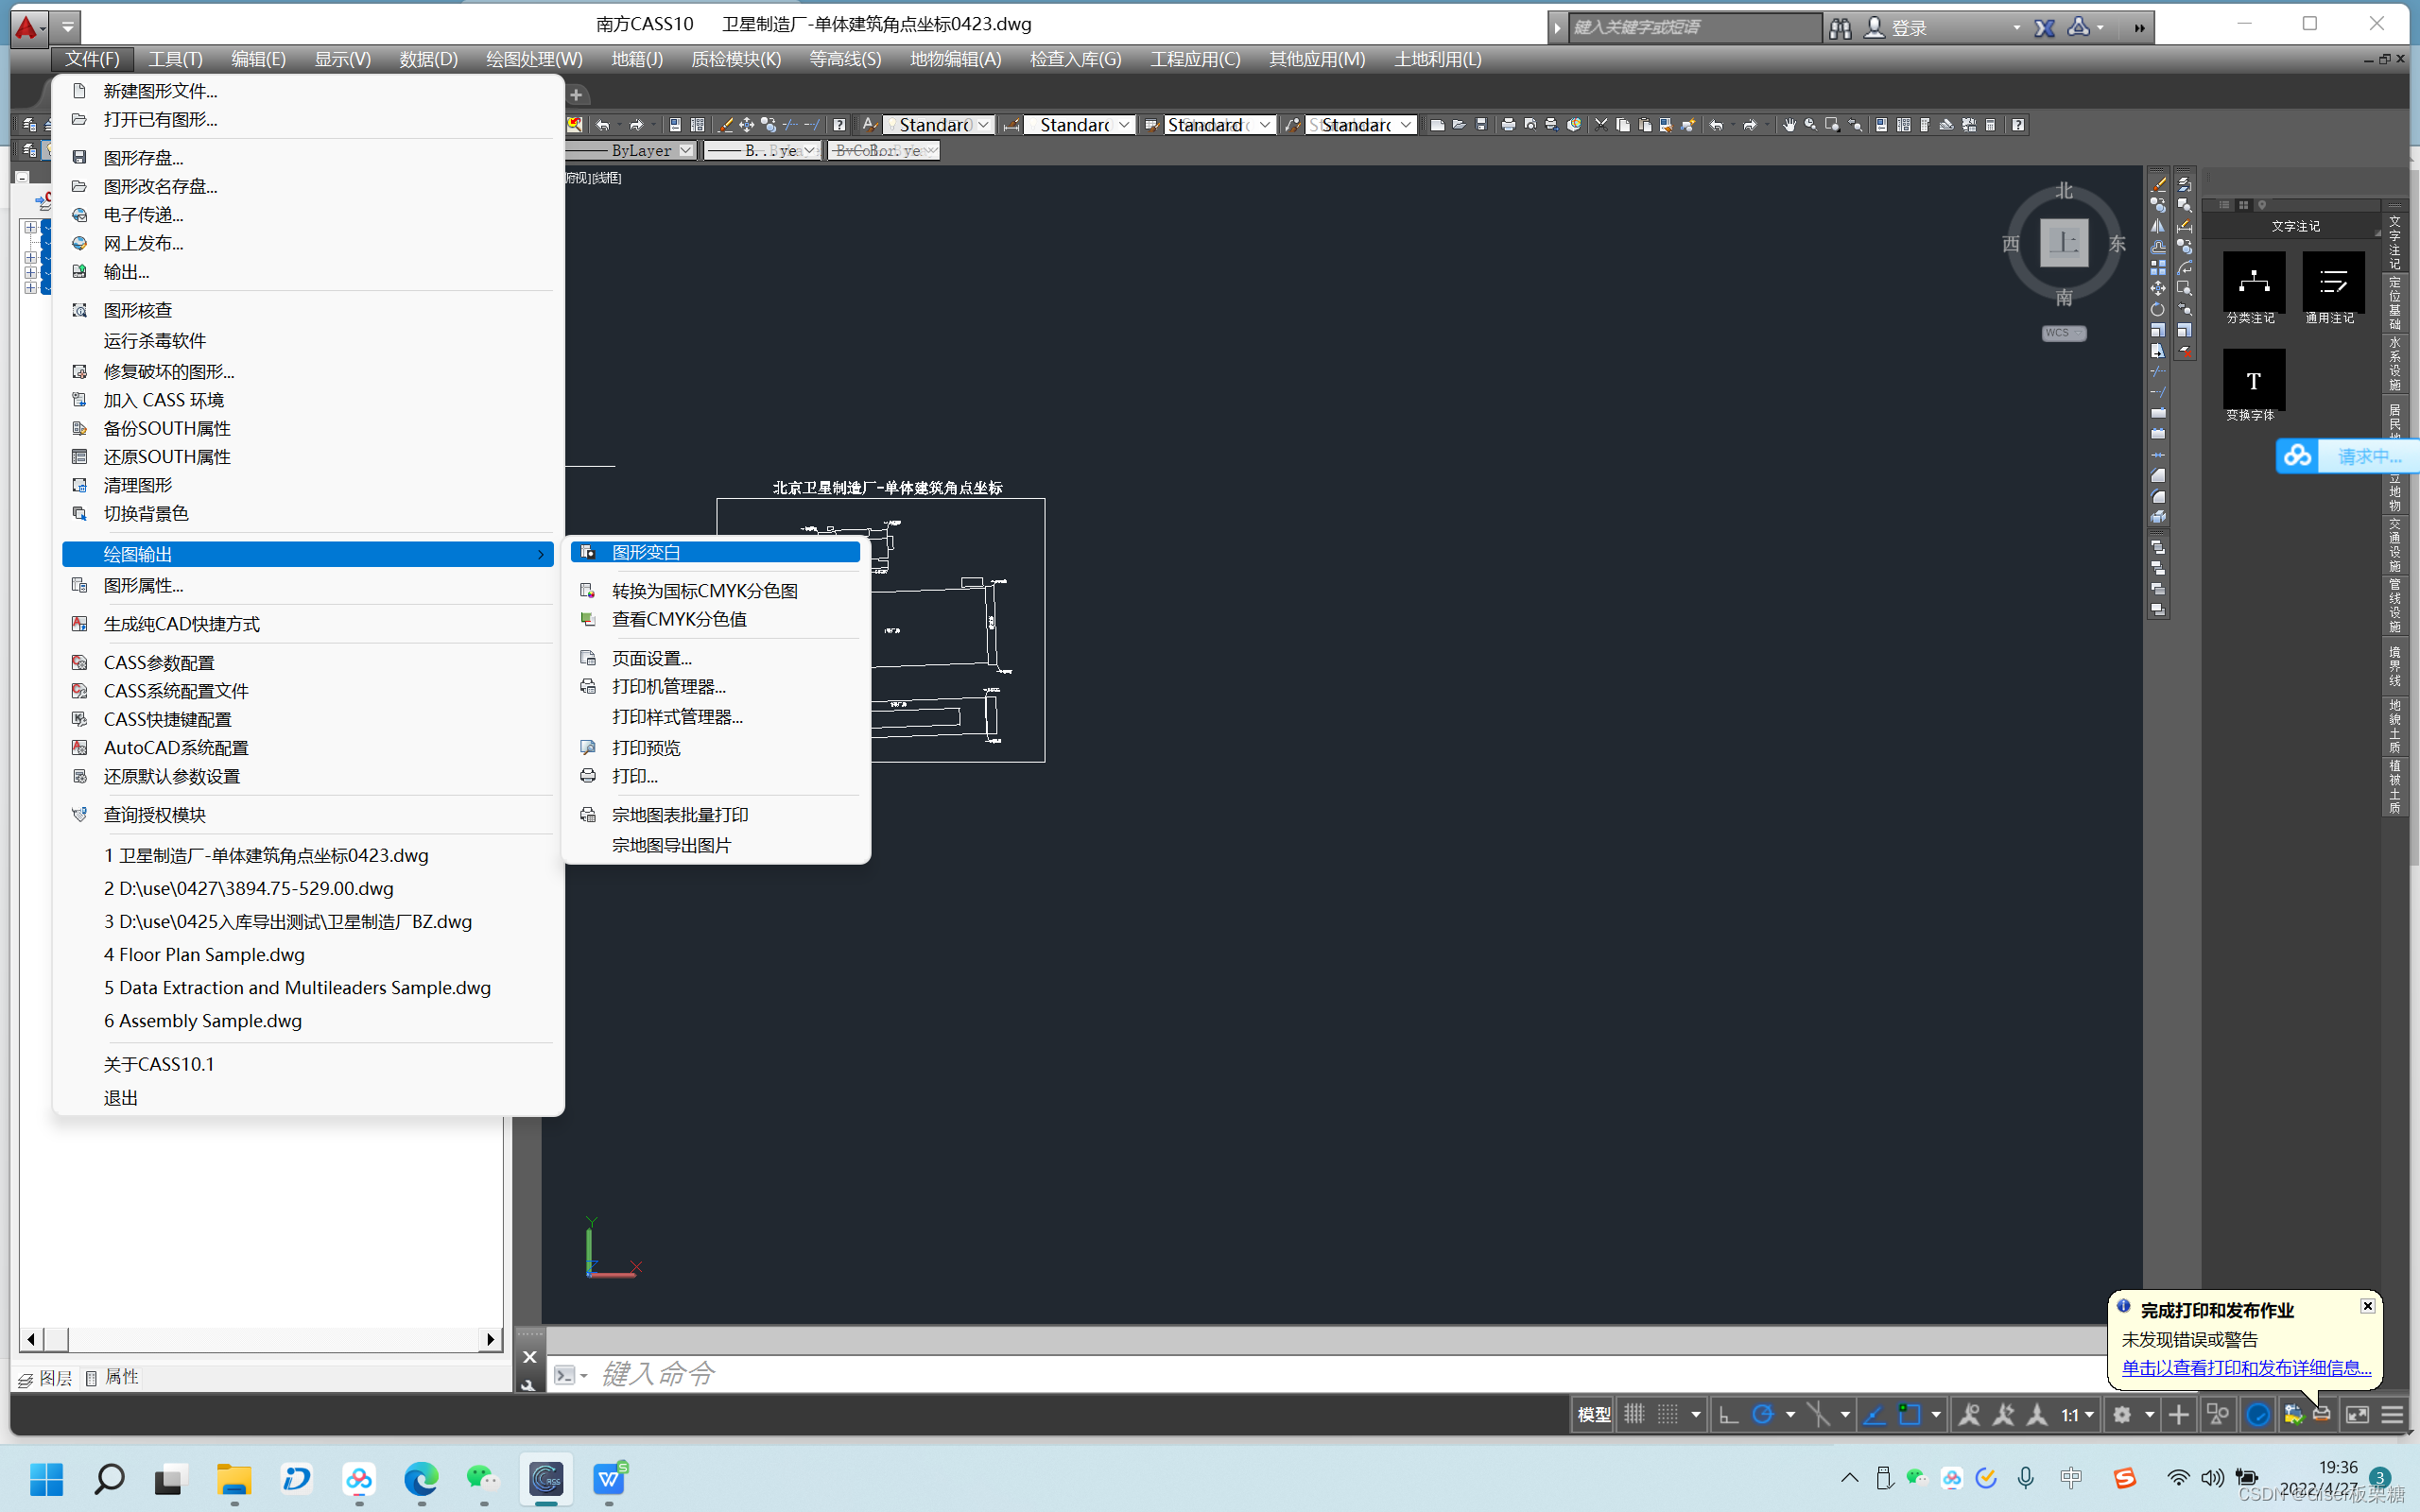Image resolution: width=2420 pixels, height=1512 pixels.
Task: Click the 模型 model space button
Action: [1593, 1414]
